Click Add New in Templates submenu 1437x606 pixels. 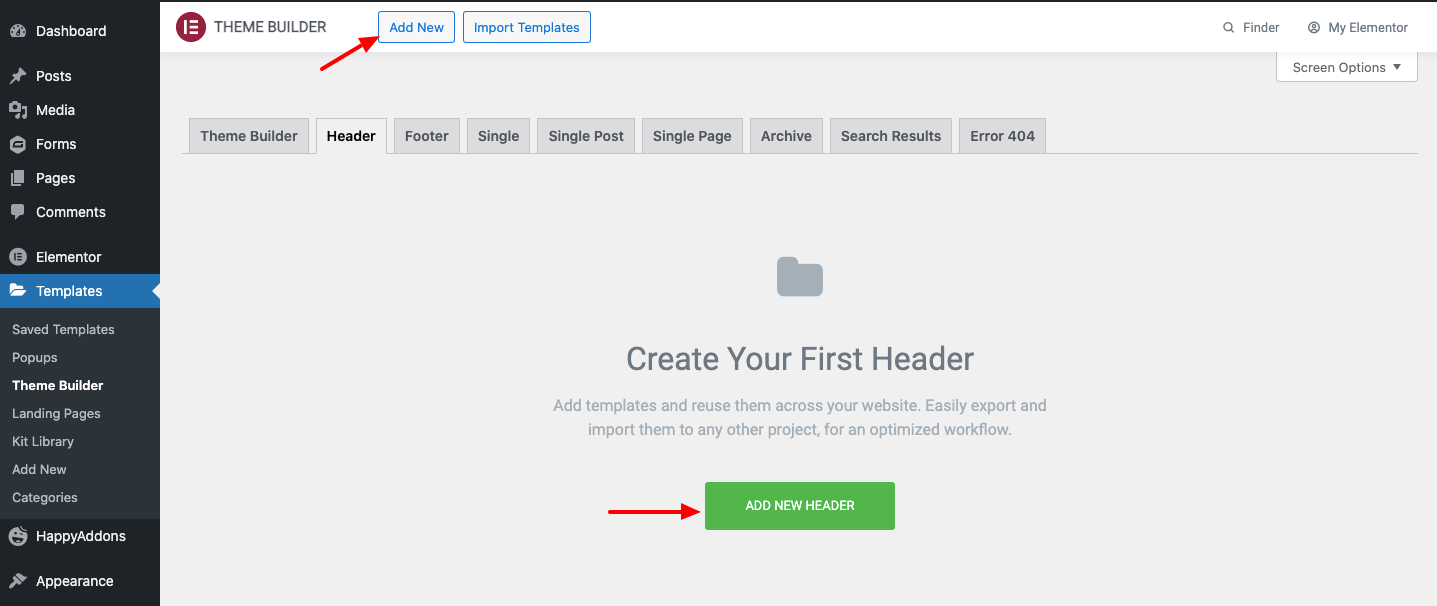tap(39, 469)
